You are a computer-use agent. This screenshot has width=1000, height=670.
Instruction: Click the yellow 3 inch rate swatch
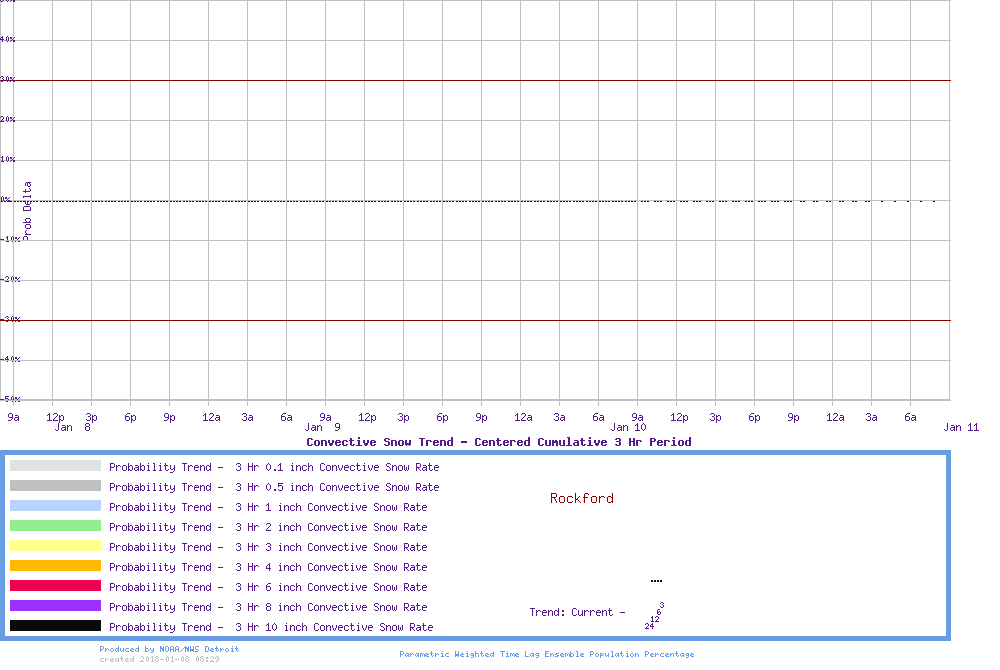click(55, 546)
